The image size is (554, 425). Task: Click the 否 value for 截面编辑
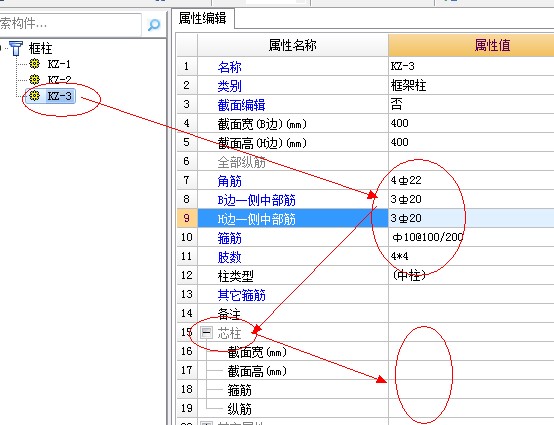[x=471, y=104]
